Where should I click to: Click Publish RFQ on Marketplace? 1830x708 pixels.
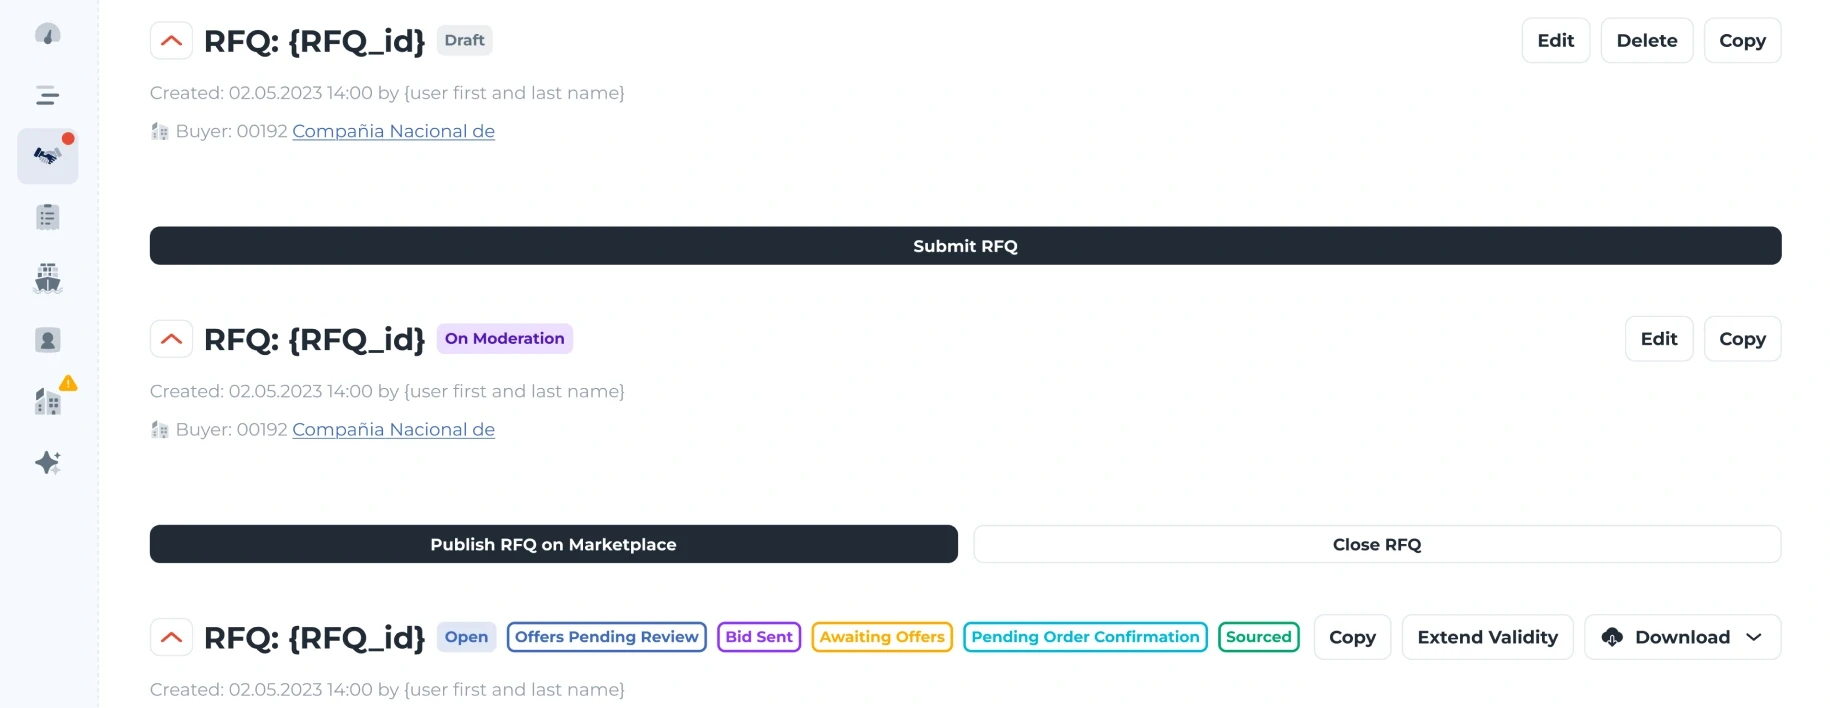click(x=554, y=544)
